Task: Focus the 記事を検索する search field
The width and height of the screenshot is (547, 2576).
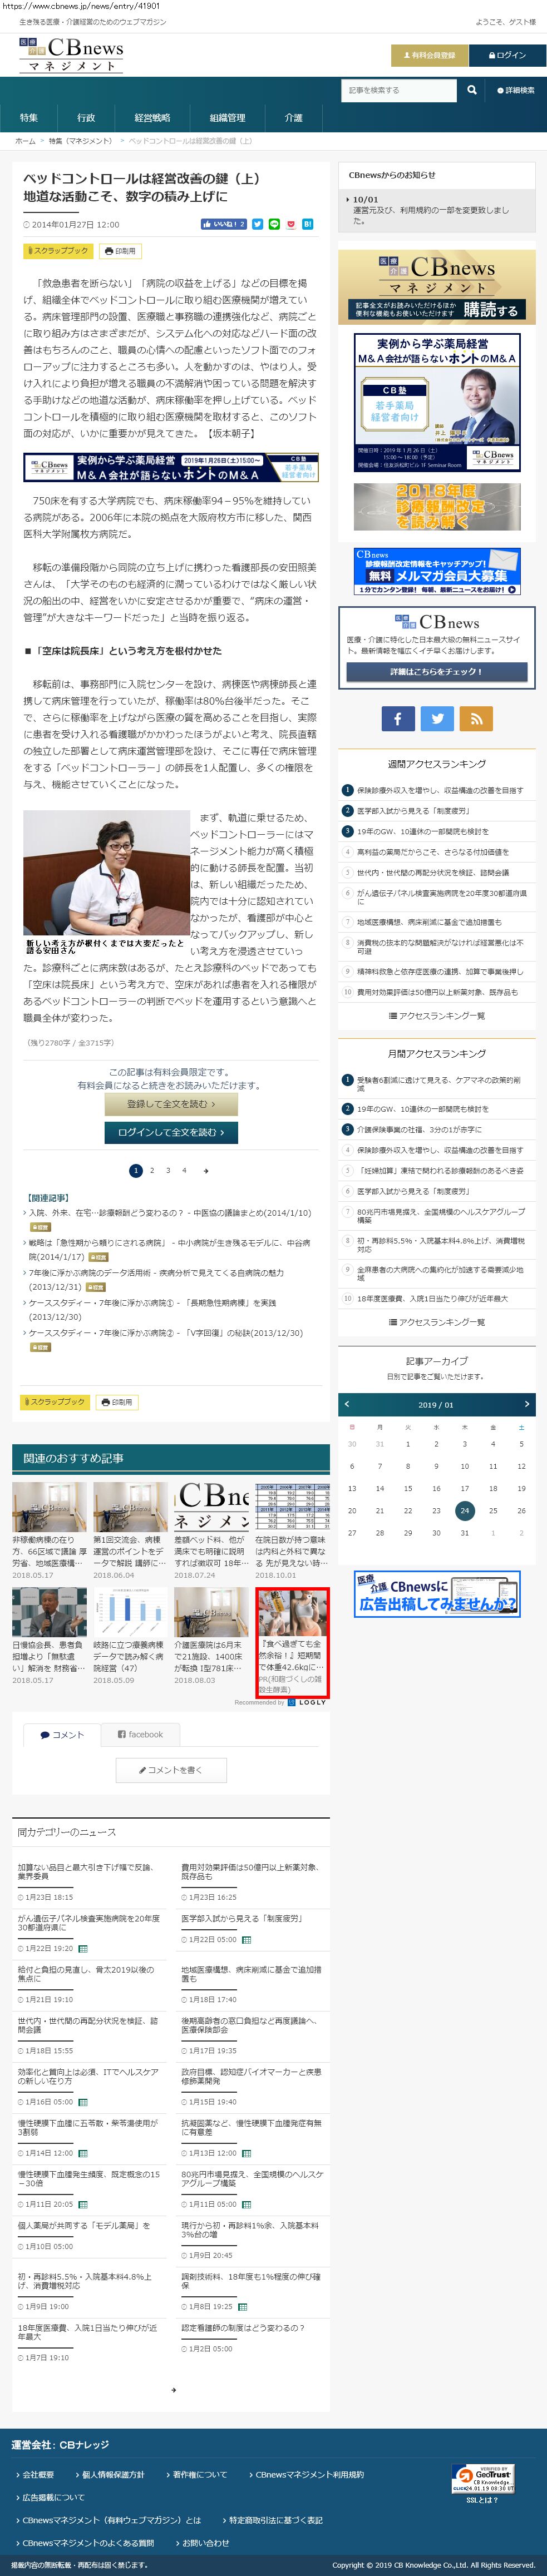Action: tap(400, 90)
